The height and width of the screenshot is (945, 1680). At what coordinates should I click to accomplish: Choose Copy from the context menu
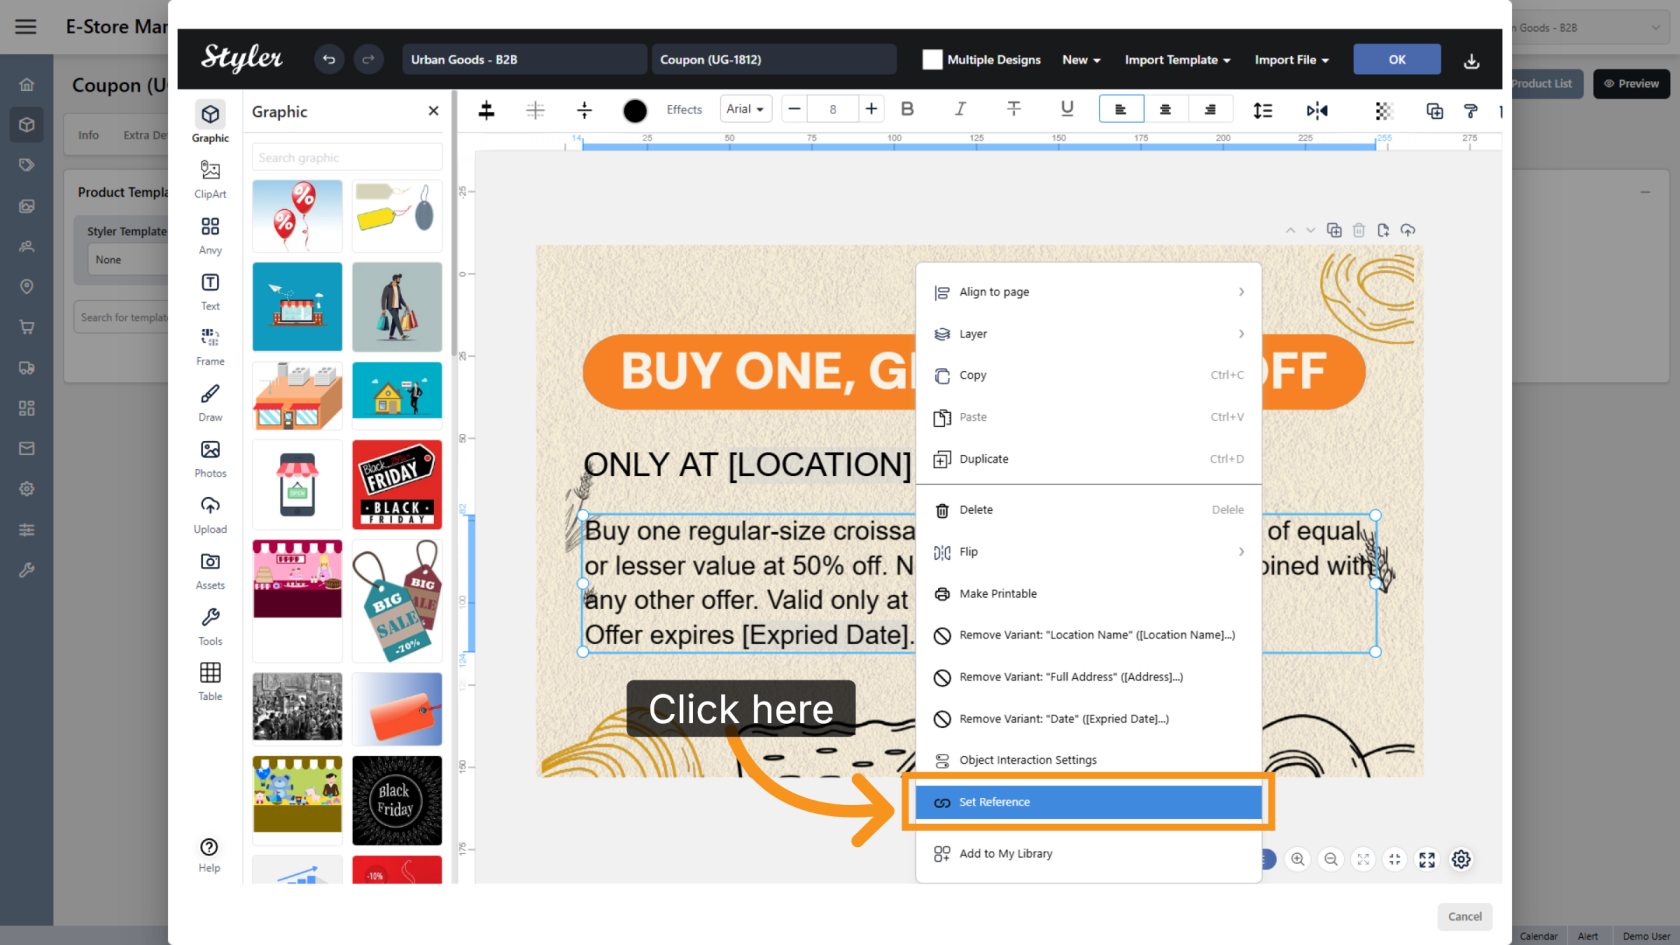coord(1089,376)
